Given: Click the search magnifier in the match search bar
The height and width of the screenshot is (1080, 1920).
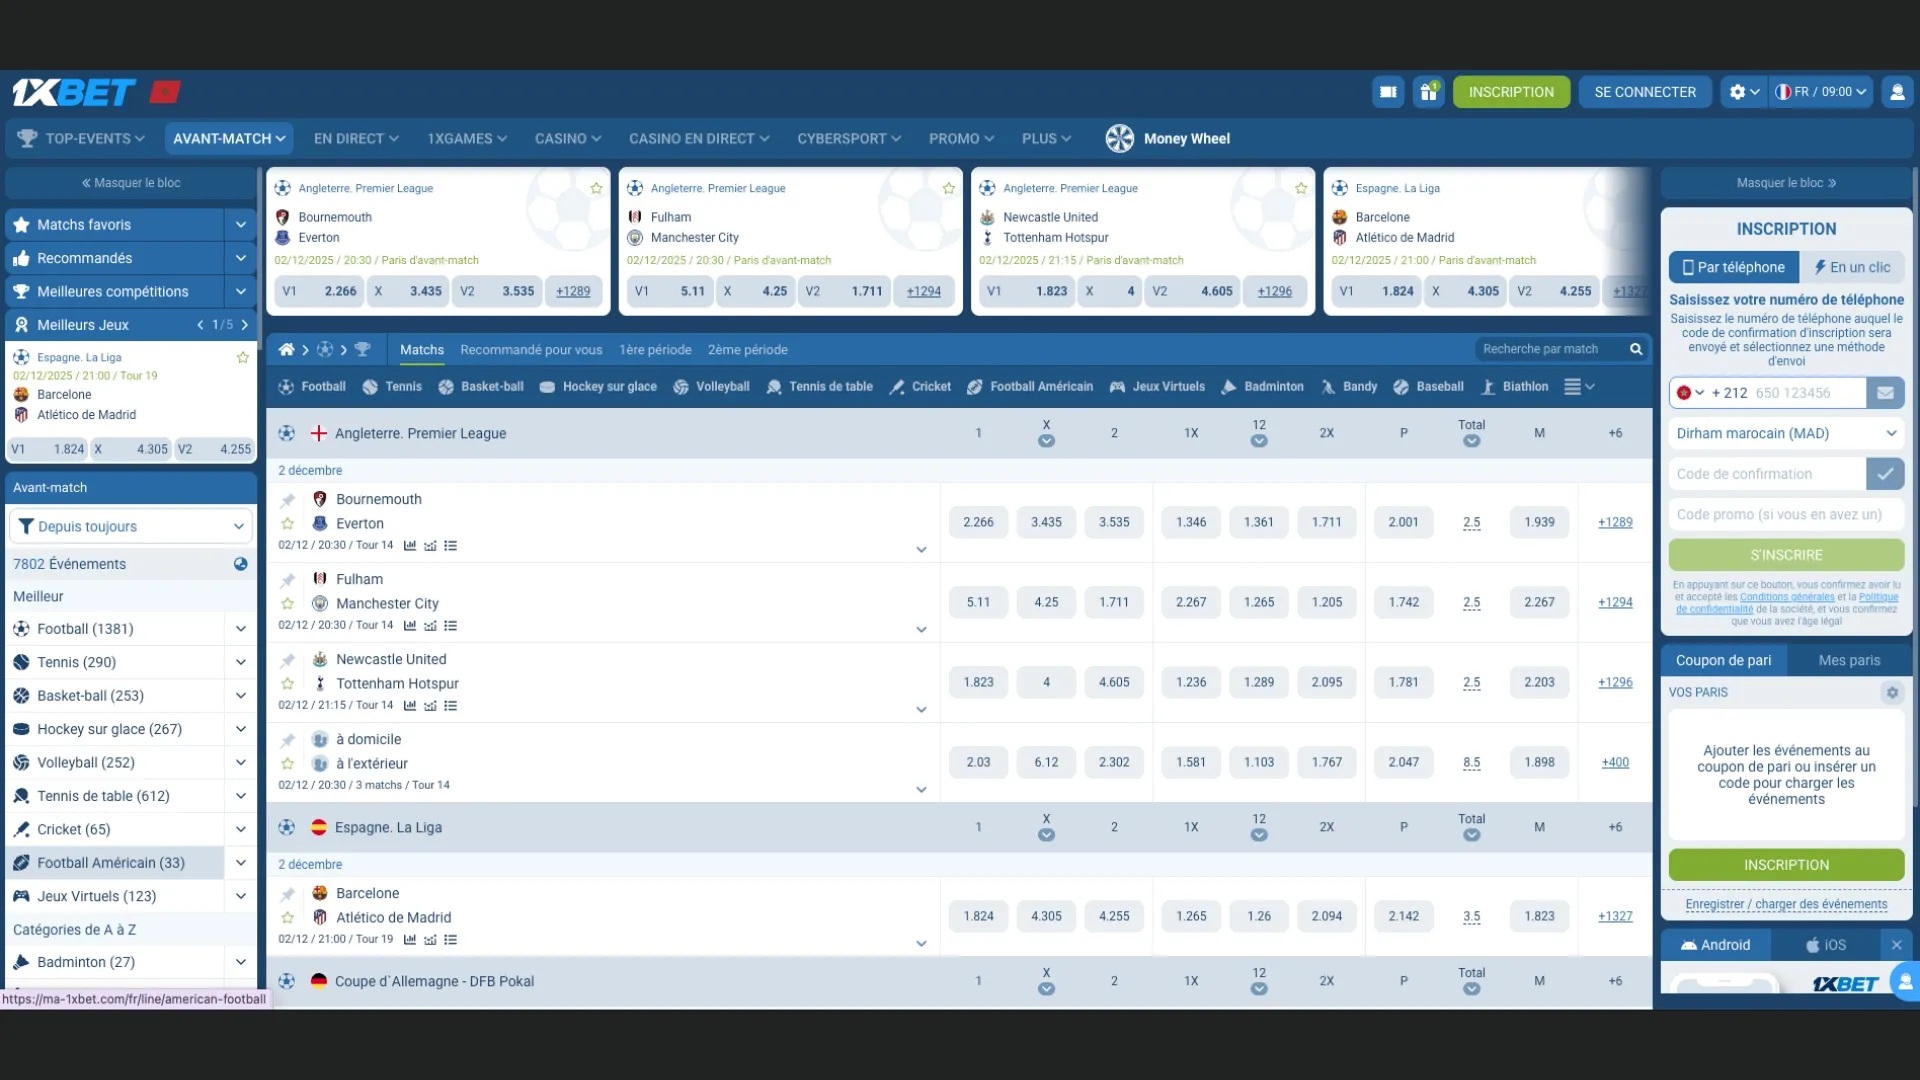Looking at the screenshot, I should 1636,349.
